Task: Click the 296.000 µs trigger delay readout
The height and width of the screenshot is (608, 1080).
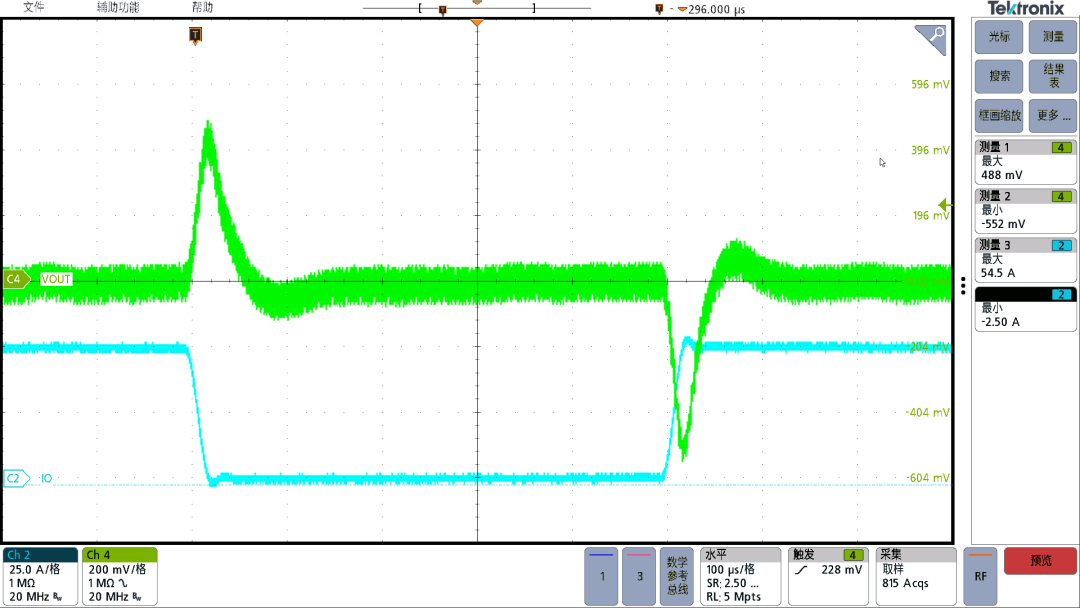Action: (716, 10)
